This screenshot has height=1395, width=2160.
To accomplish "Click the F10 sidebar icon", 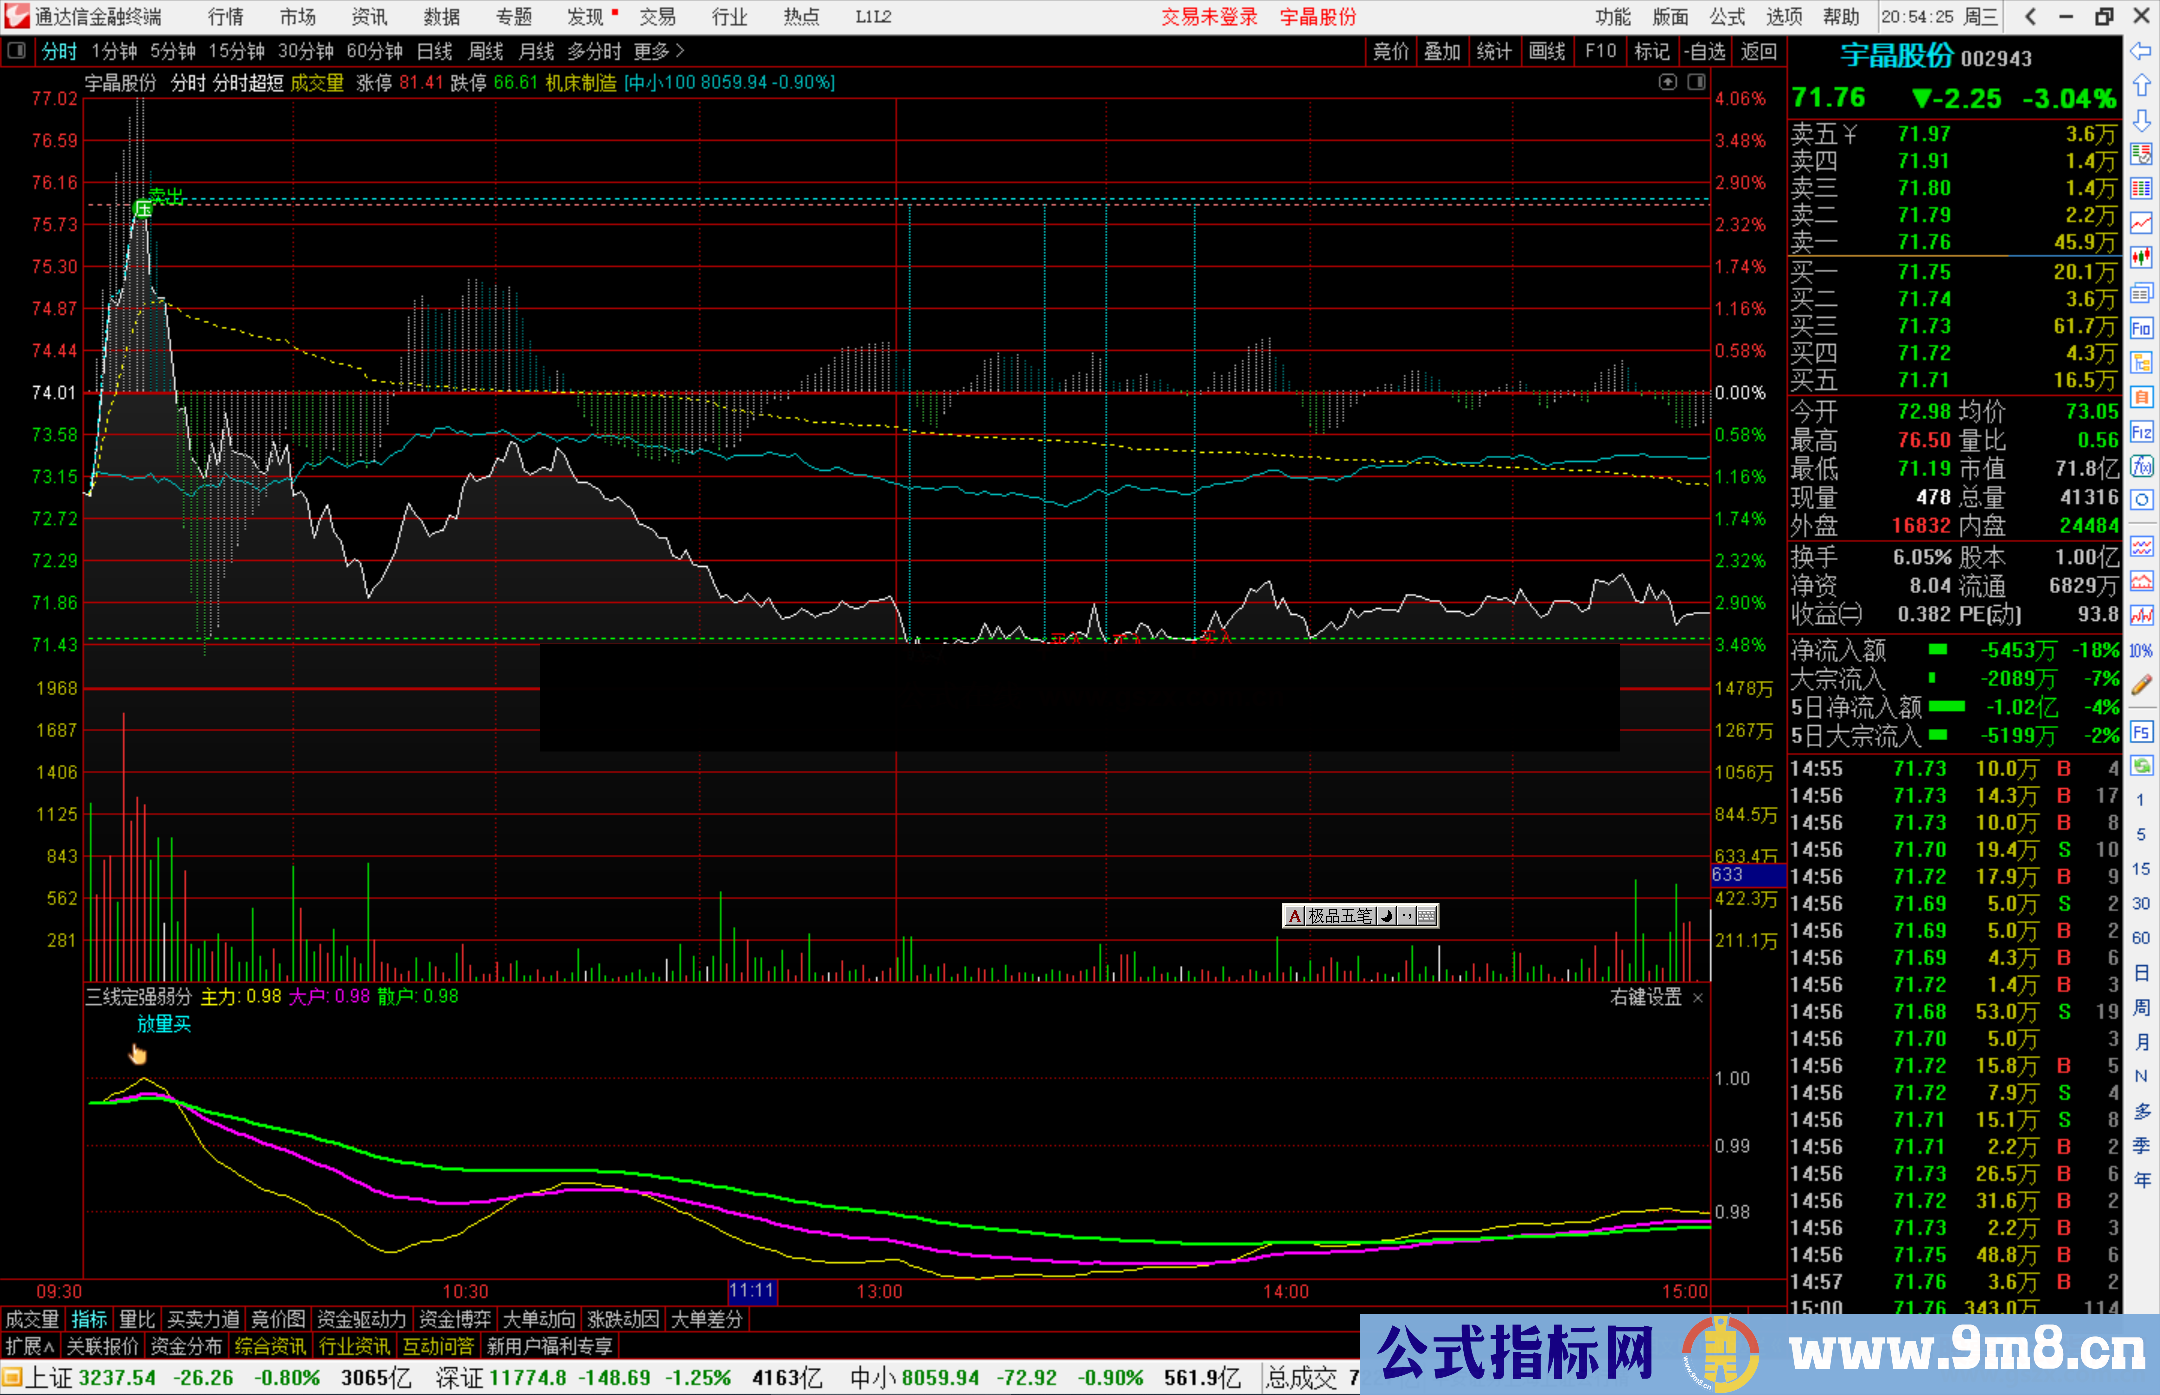I will pos(2141,328).
